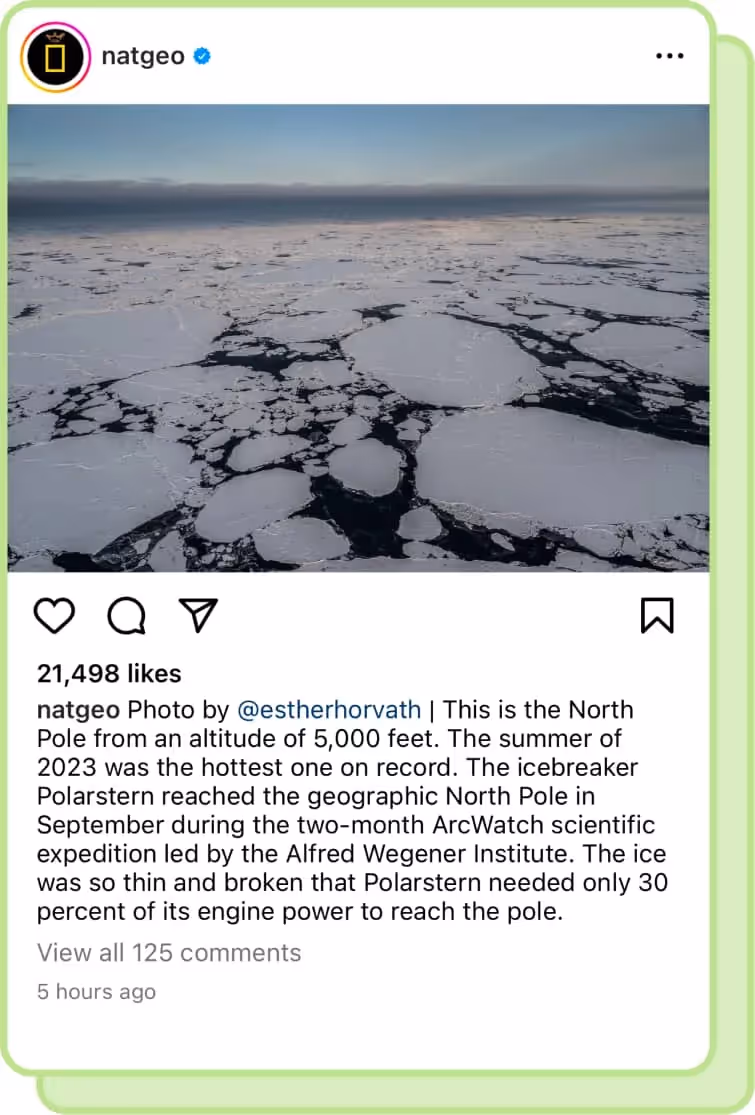Image resolution: width=755 pixels, height=1115 pixels.
Task: See who liked by clicking 21,498 likes
Action: point(108,674)
